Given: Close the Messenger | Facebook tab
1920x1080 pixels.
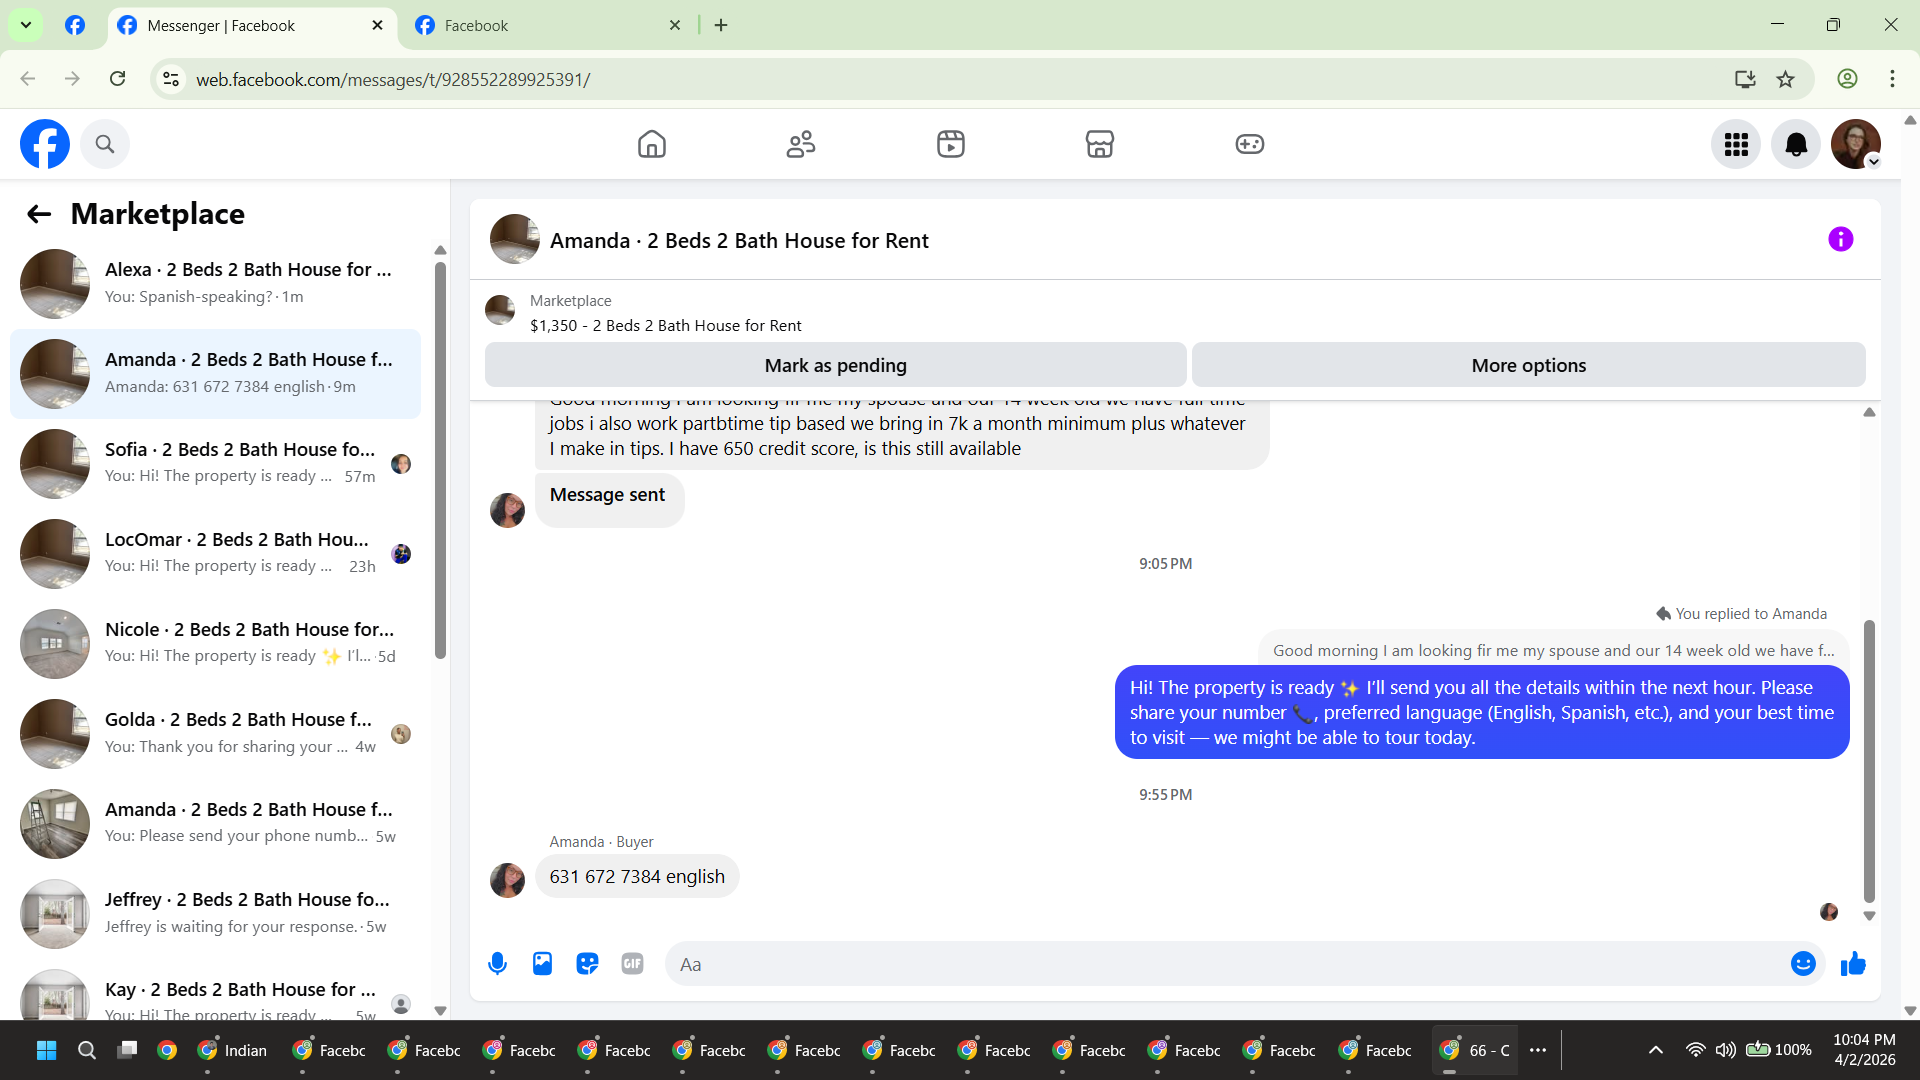Looking at the screenshot, I should pyautogui.click(x=377, y=26).
